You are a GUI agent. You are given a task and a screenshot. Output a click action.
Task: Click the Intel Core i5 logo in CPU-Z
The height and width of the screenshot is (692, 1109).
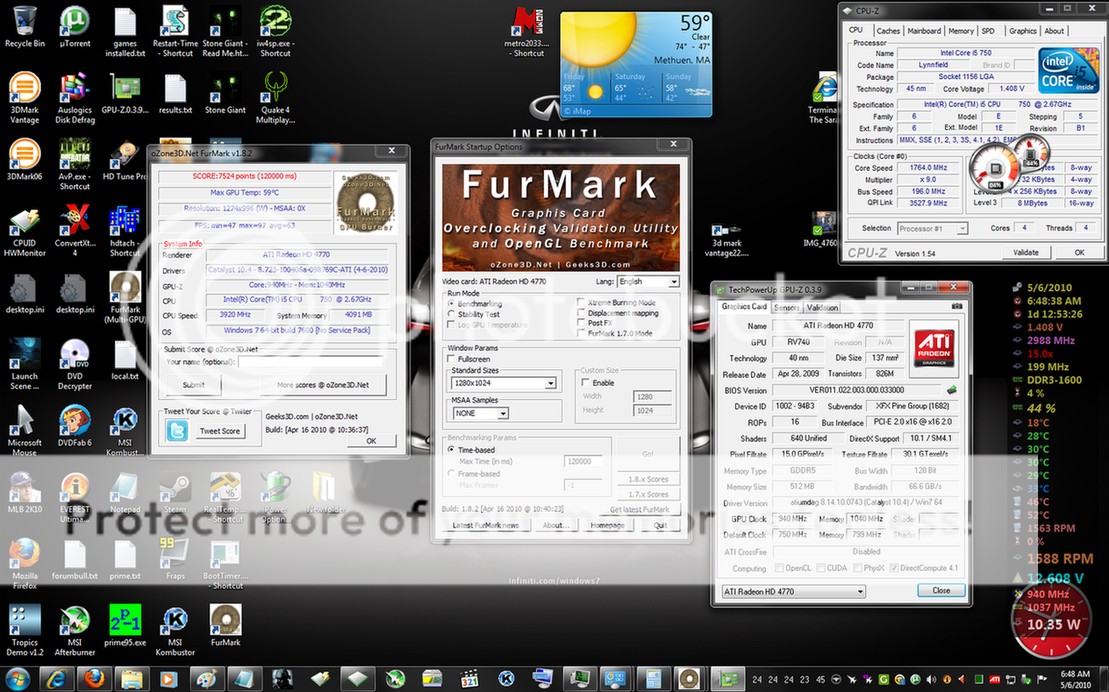tap(1069, 70)
